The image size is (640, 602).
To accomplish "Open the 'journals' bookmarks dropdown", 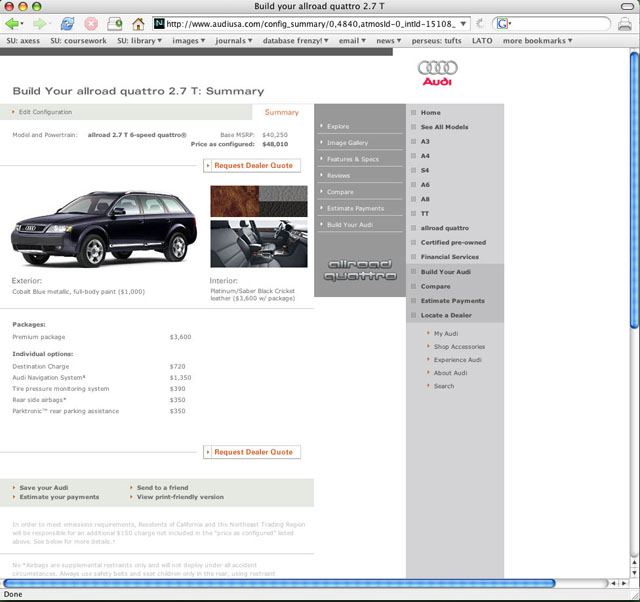I will 234,41.
